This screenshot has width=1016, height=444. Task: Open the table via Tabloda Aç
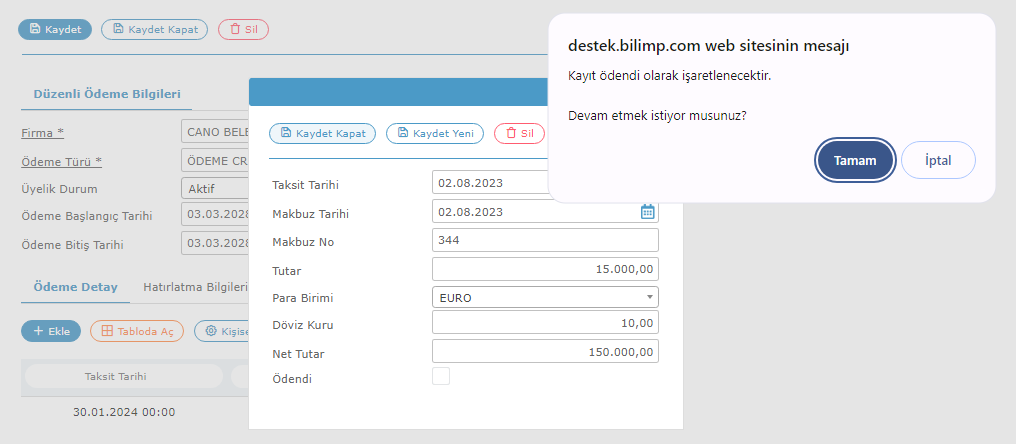pos(137,331)
